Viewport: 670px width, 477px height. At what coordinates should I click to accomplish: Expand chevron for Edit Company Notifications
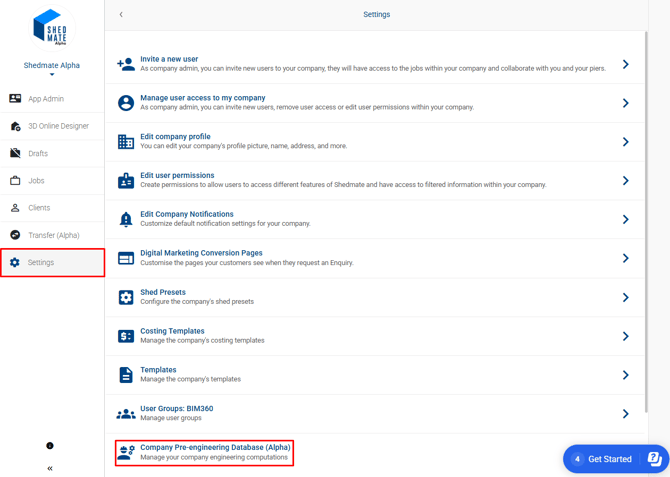[626, 219]
